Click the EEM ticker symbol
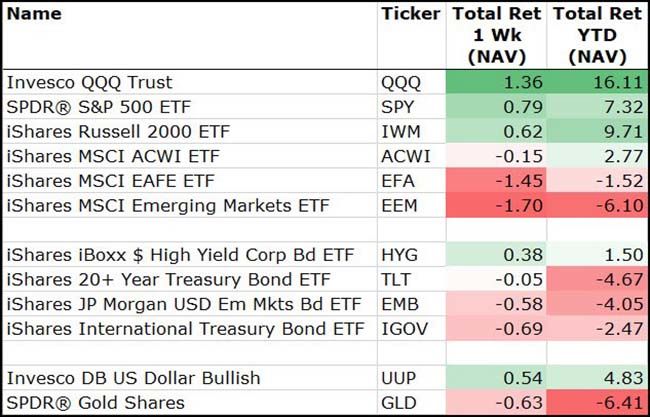The image size is (650, 417). click(x=400, y=205)
